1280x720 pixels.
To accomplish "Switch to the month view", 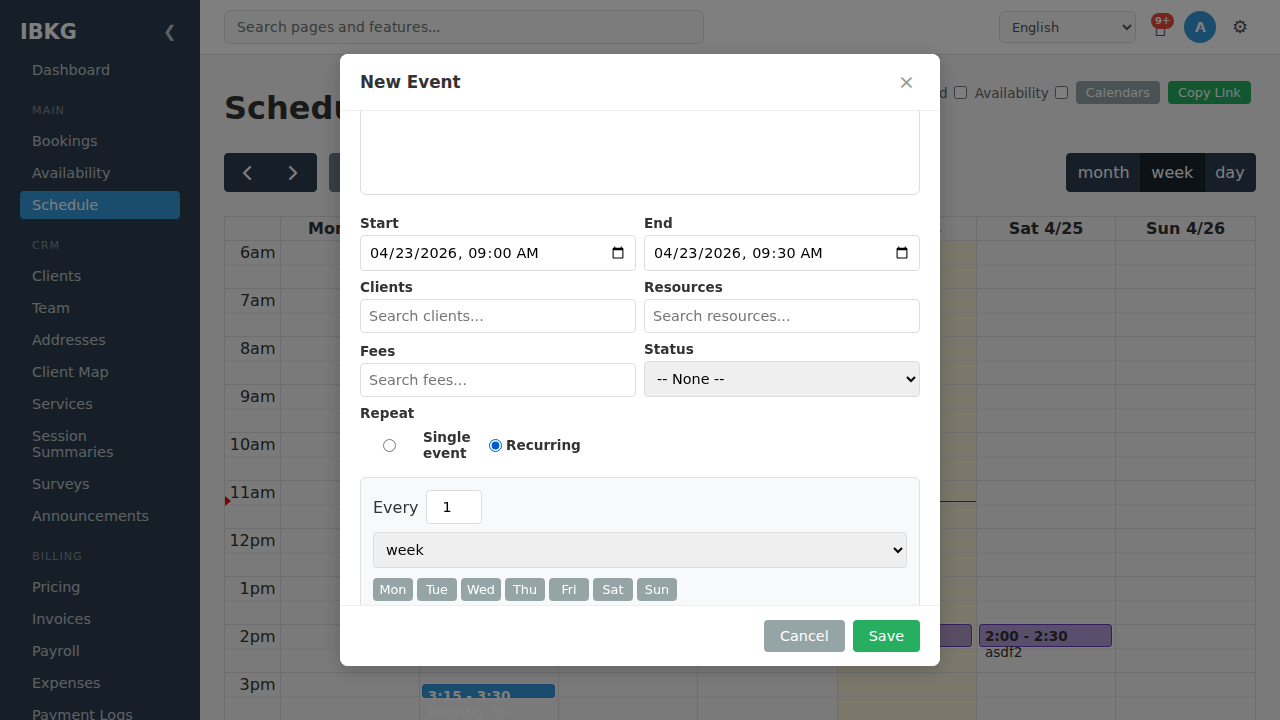I will (1103, 172).
